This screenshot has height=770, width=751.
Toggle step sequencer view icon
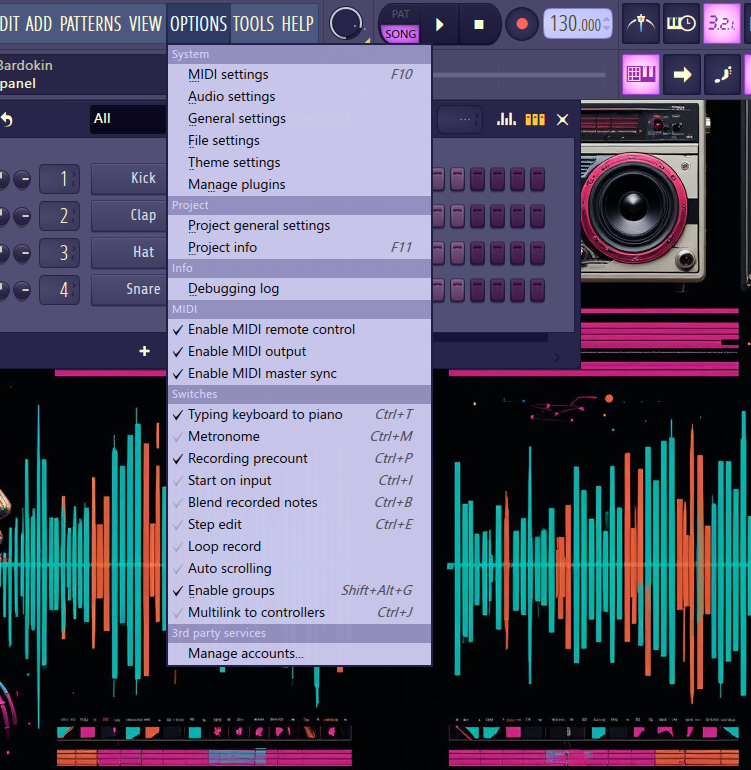535,119
